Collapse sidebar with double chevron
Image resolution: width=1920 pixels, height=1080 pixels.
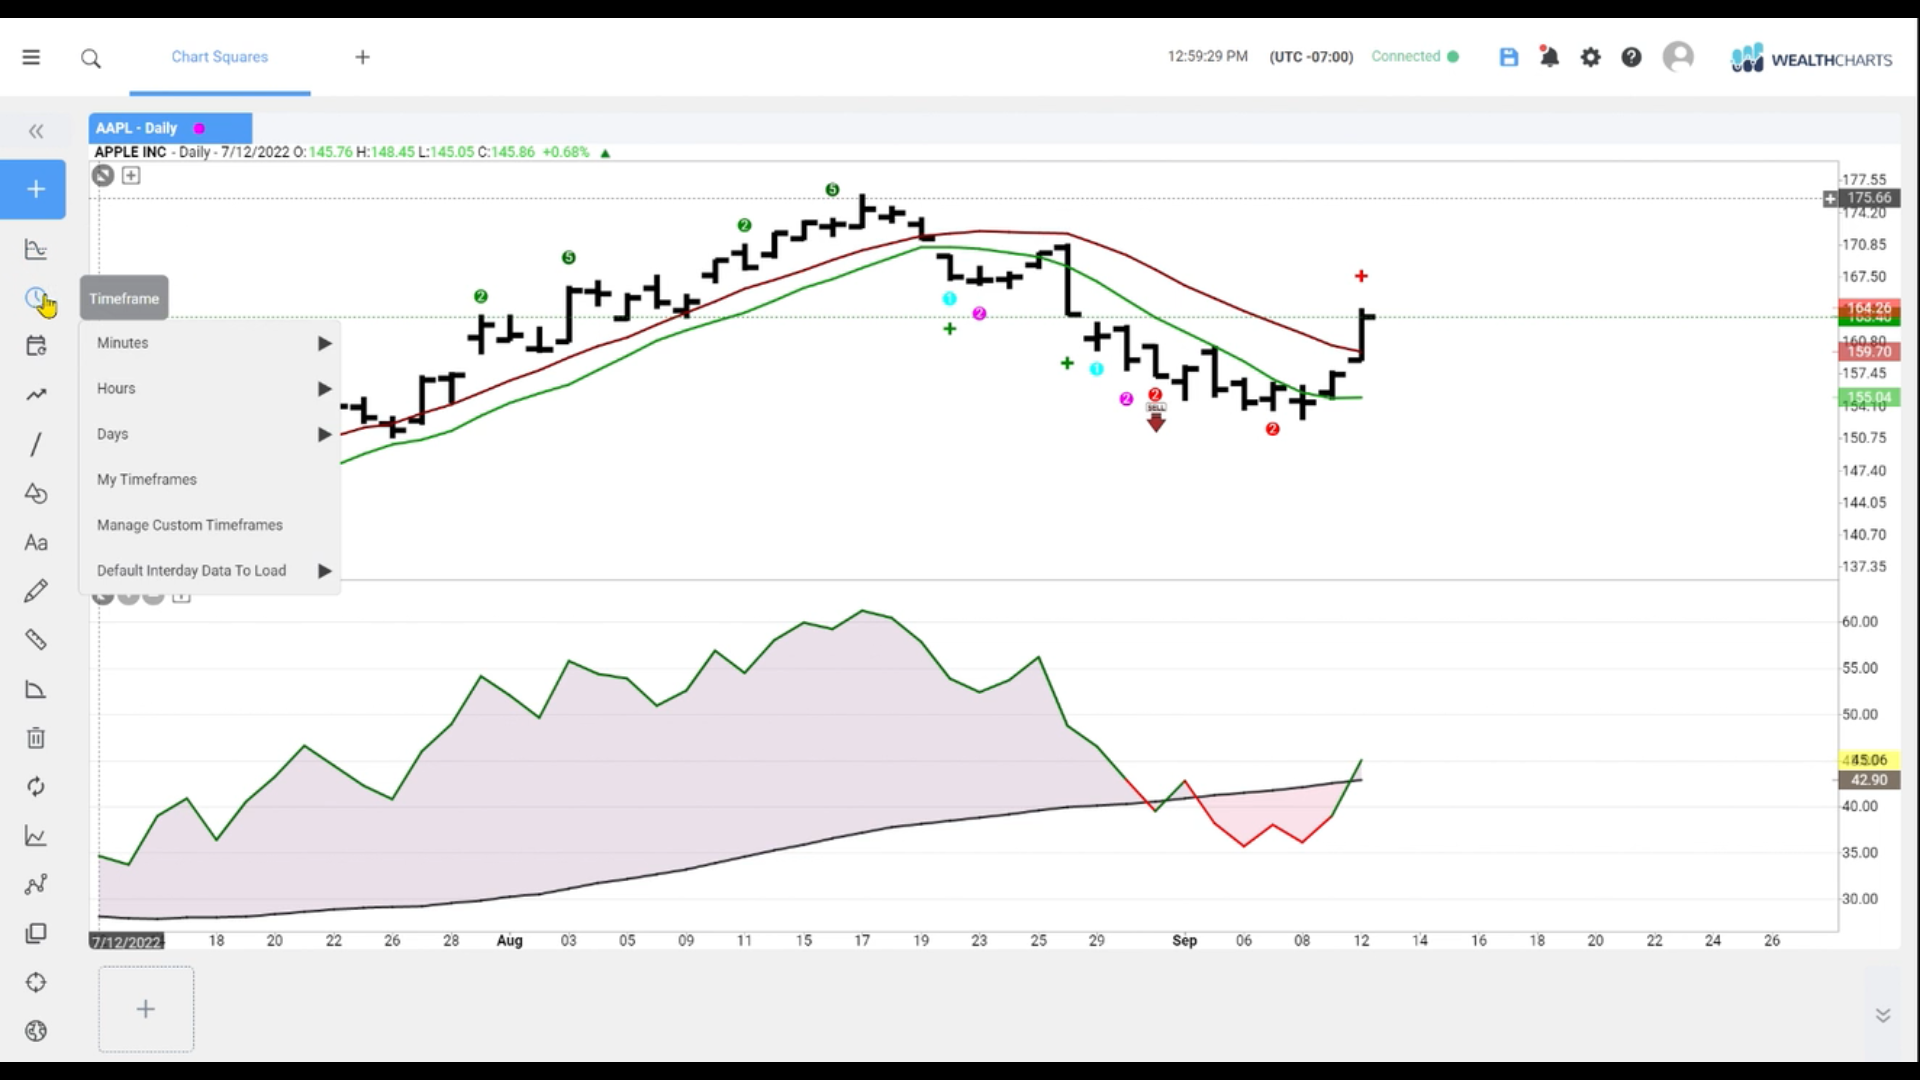click(x=36, y=131)
